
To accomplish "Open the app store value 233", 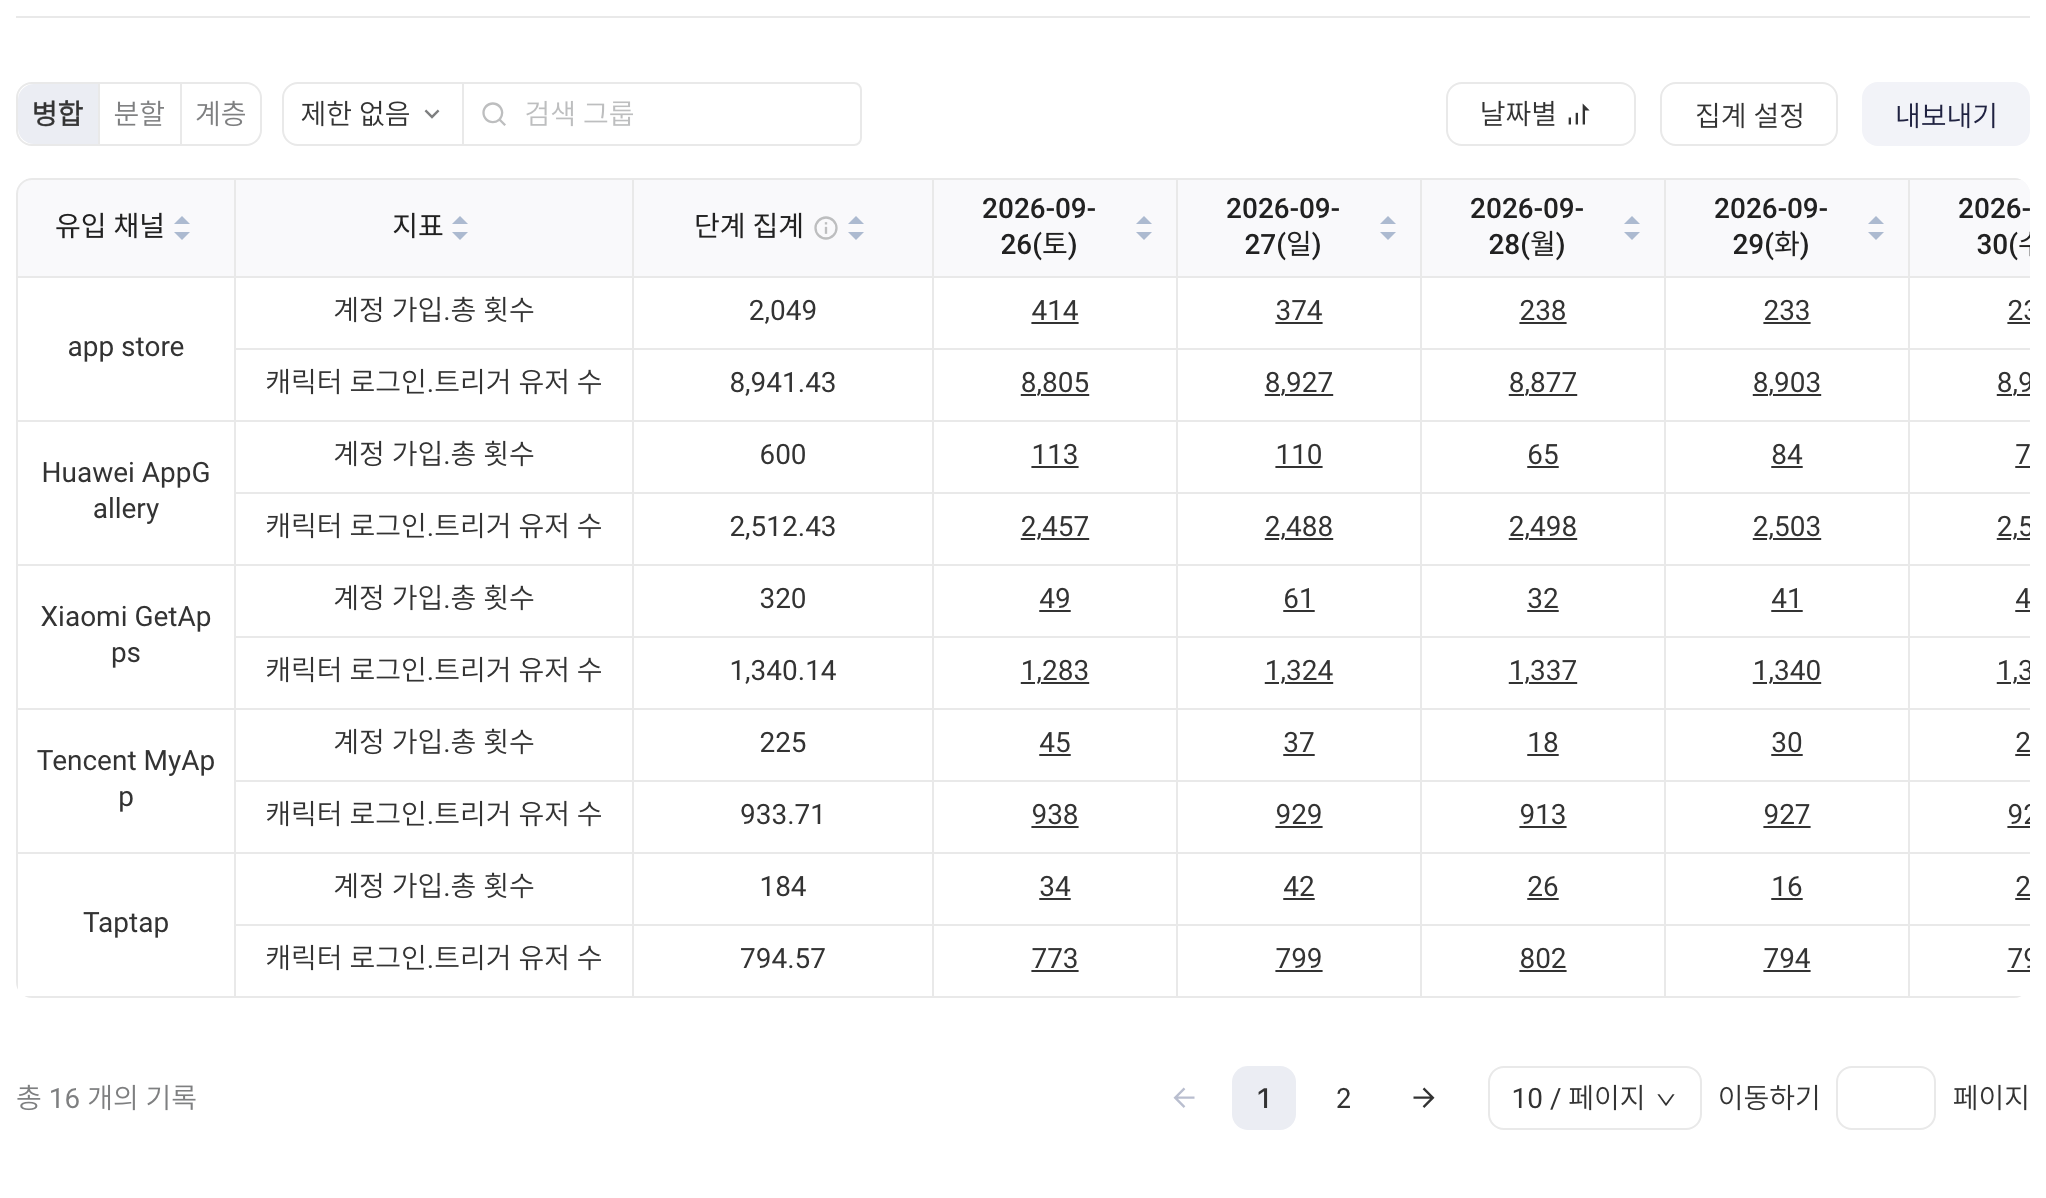I will coord(1786,311).
